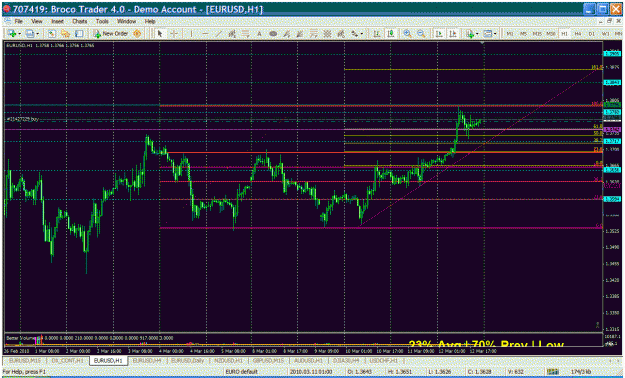Zoom in on the chart
Viewport: 625px width, 378px height.
407,34
